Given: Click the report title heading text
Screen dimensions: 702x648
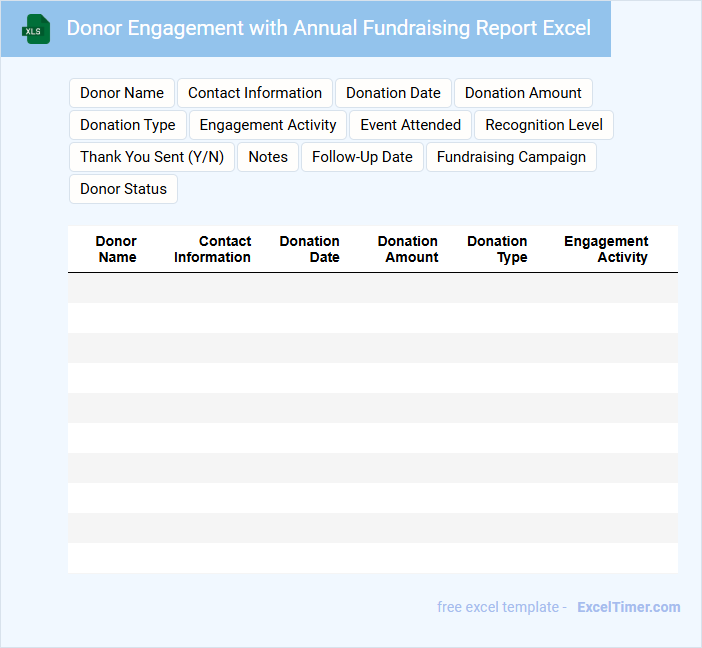Looking at the screenshot, I should tap(328, 28).
